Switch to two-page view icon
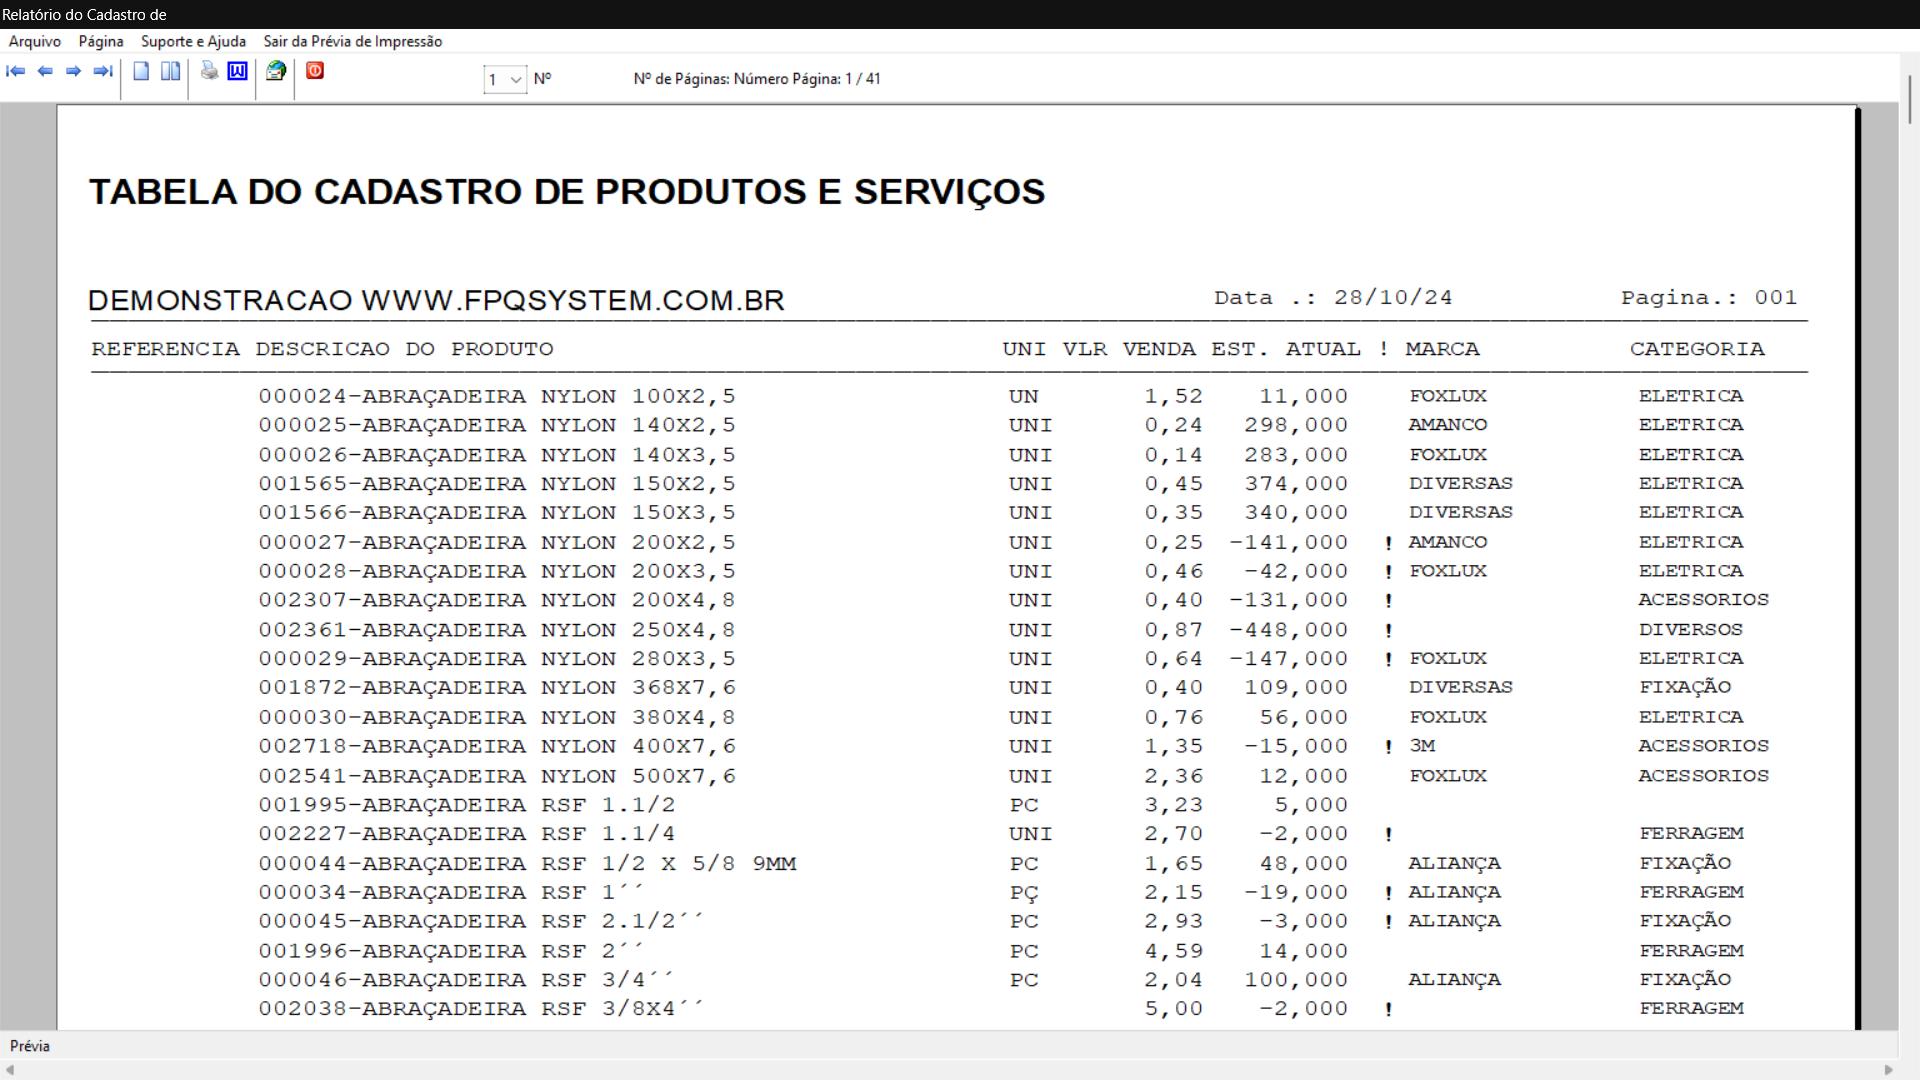The width and height of the screenshot is (1920, 1080). (x=171, y=71)
